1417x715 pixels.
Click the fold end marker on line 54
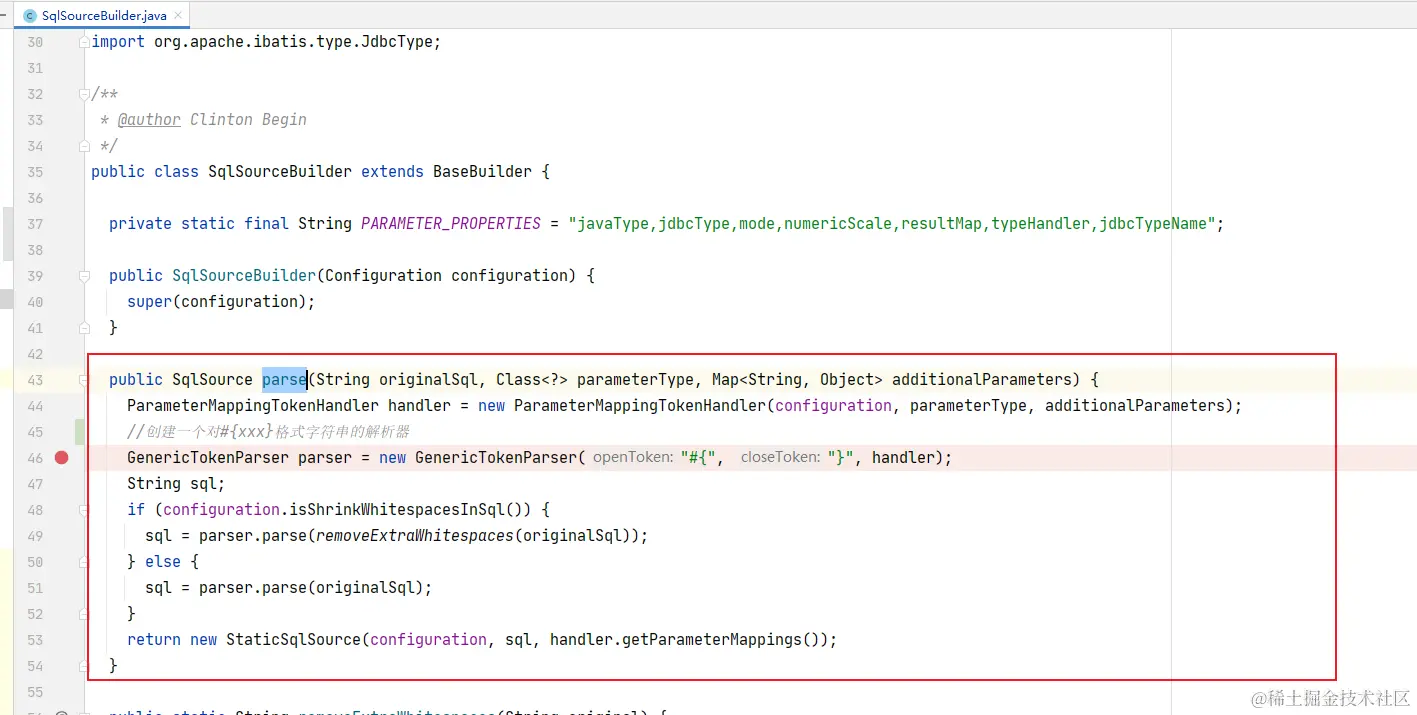coord(84,666)
